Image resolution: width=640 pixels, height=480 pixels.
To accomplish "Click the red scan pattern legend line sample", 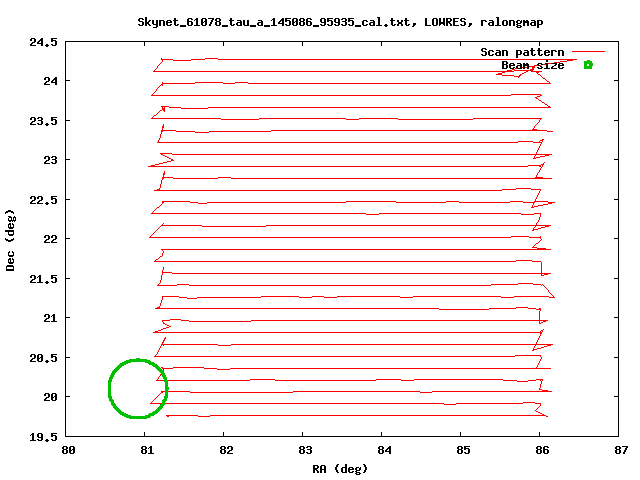I will coord(588,52).
